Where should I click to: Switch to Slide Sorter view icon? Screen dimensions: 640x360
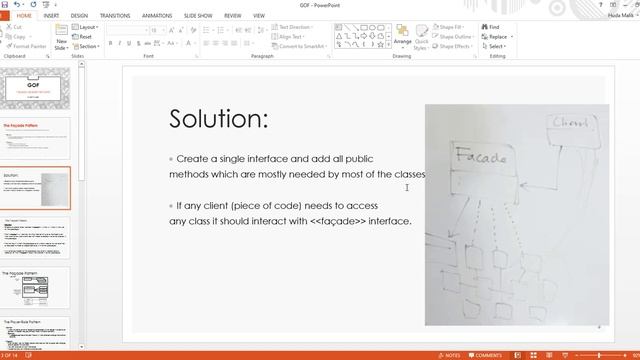pyautogui.click(x=533, y=356)
